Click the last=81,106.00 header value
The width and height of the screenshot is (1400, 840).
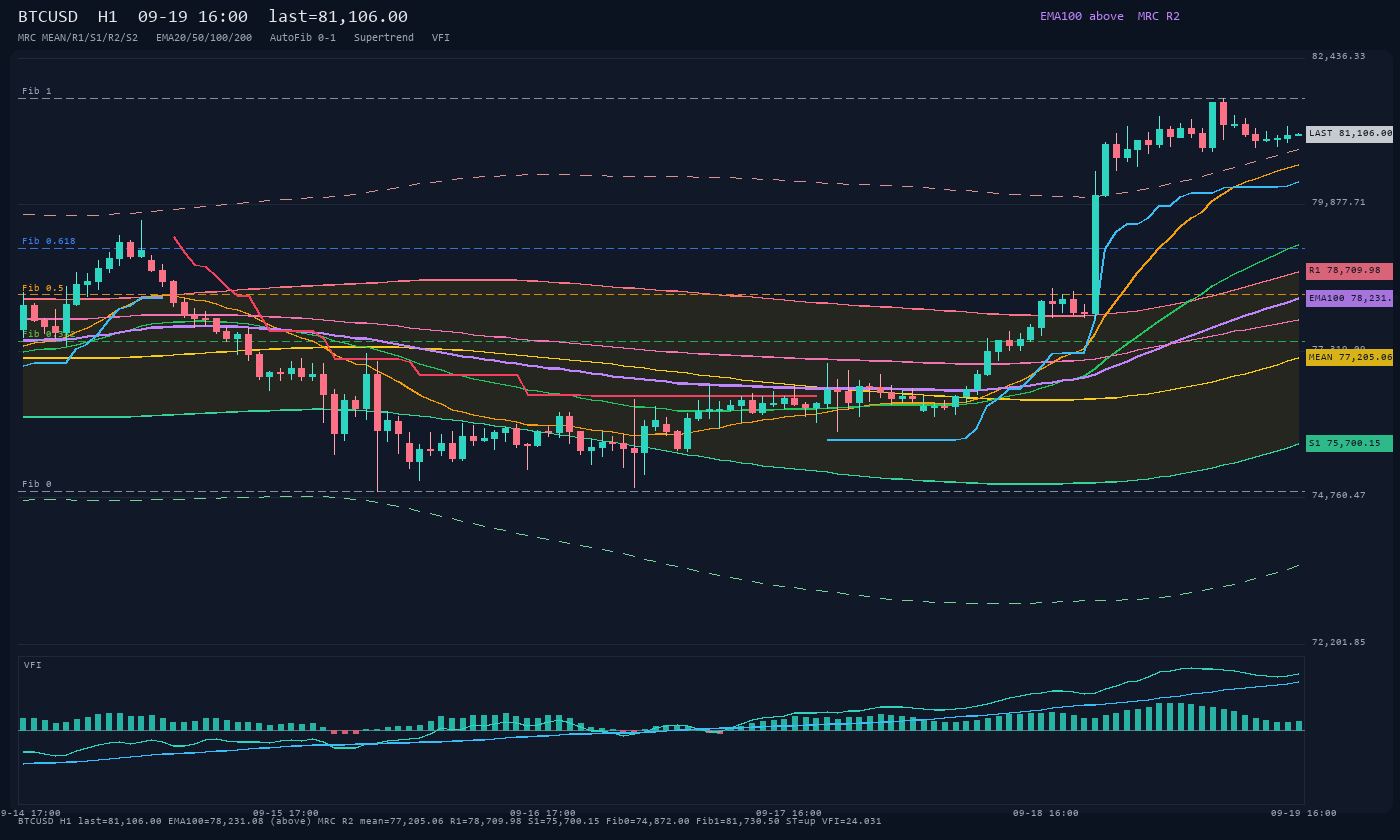point(338,17)
